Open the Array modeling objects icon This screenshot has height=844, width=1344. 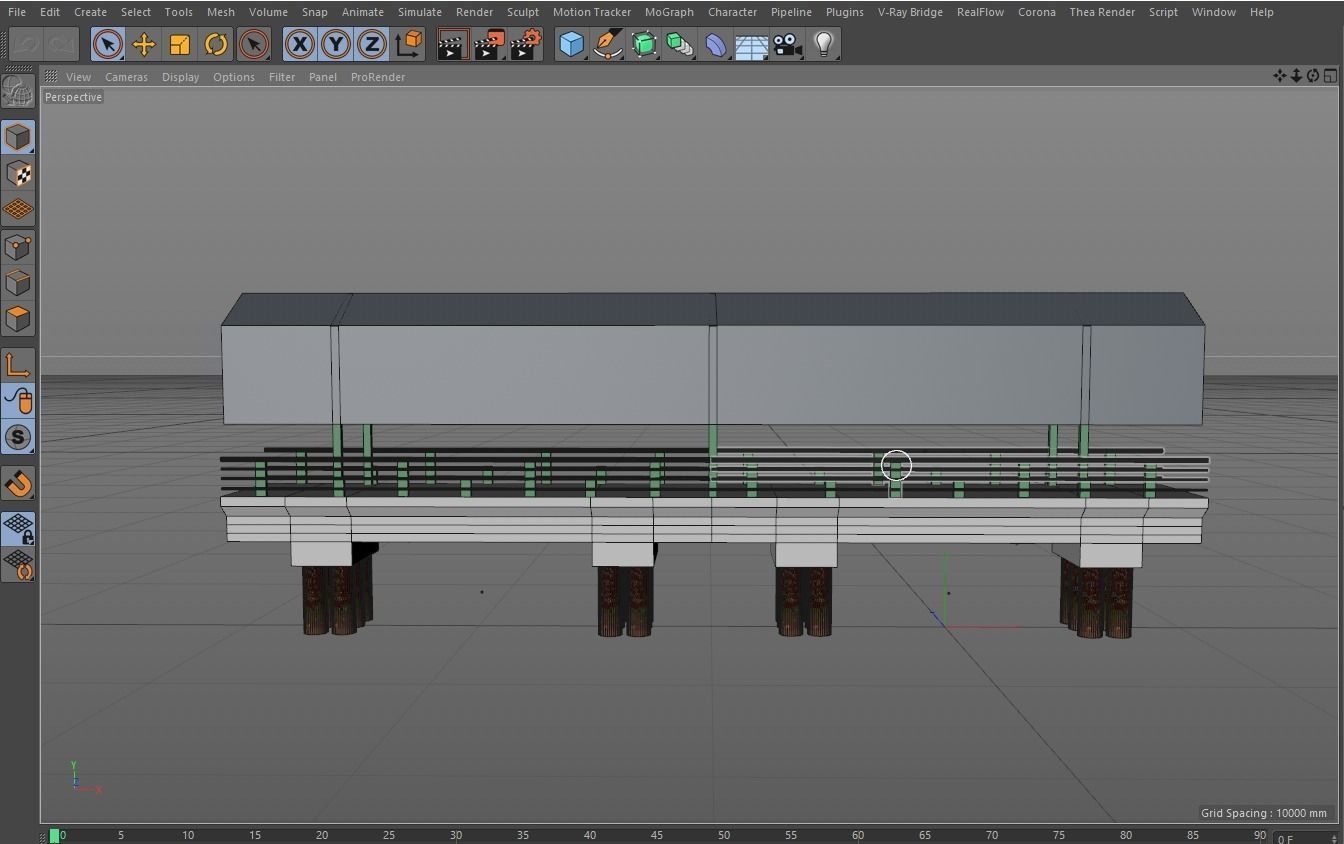[x=680, y=44]
